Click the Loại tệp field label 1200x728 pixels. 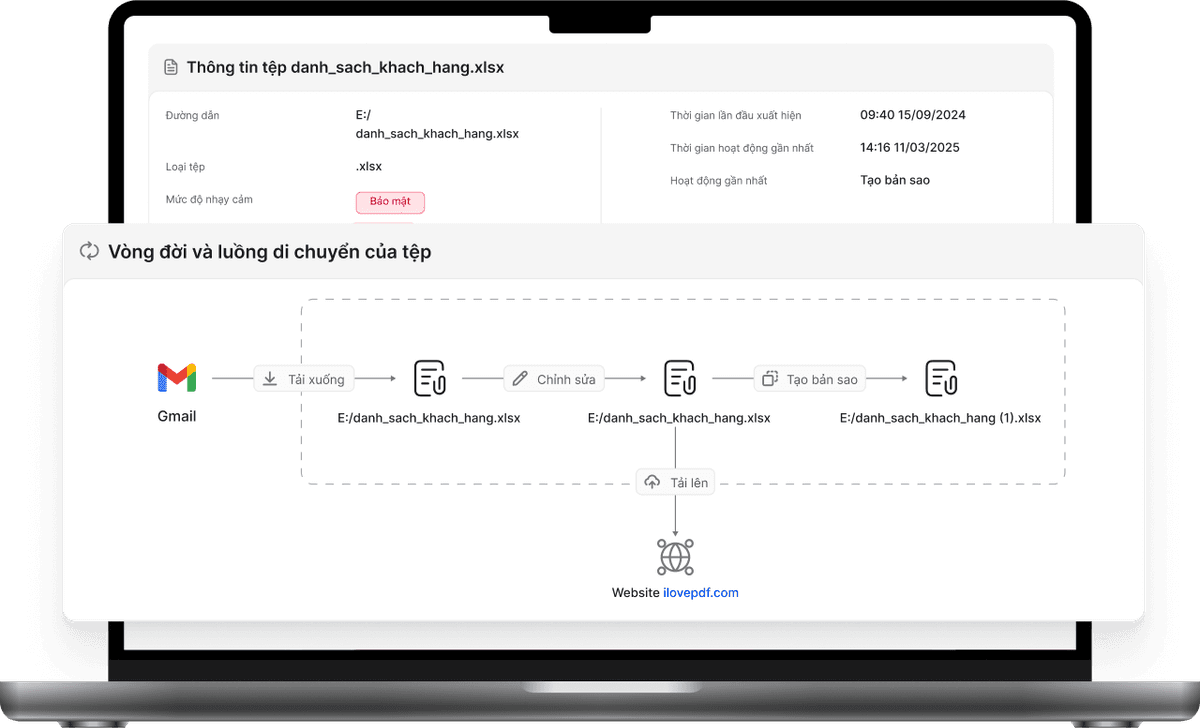click(x=185, y=166)
